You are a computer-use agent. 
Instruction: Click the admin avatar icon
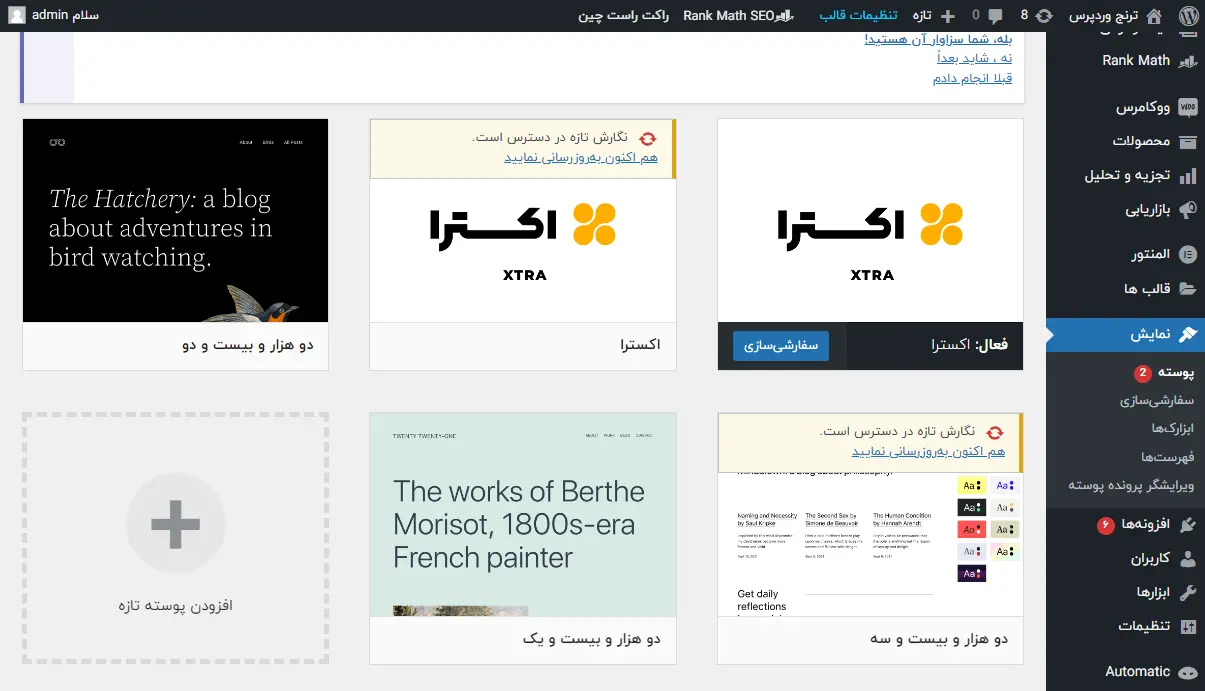[x=17, y=16]
